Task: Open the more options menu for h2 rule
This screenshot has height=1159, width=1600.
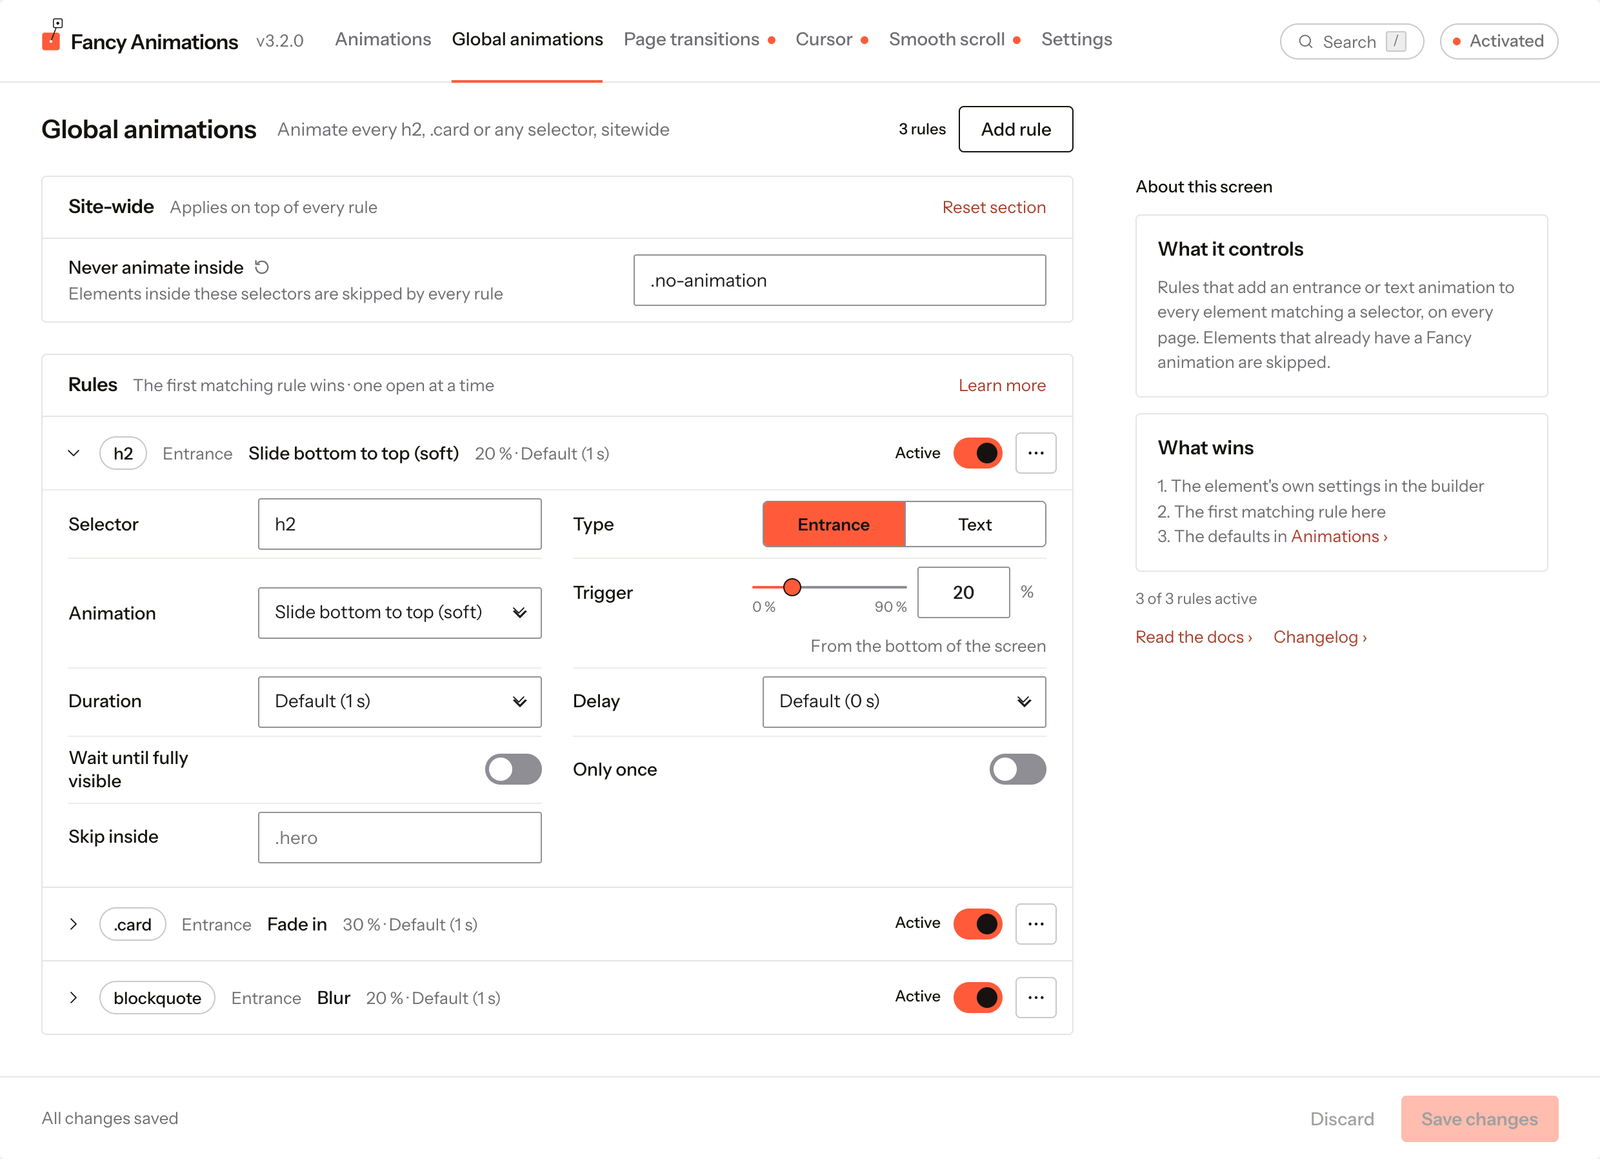Action: [x=1036, y=453]
